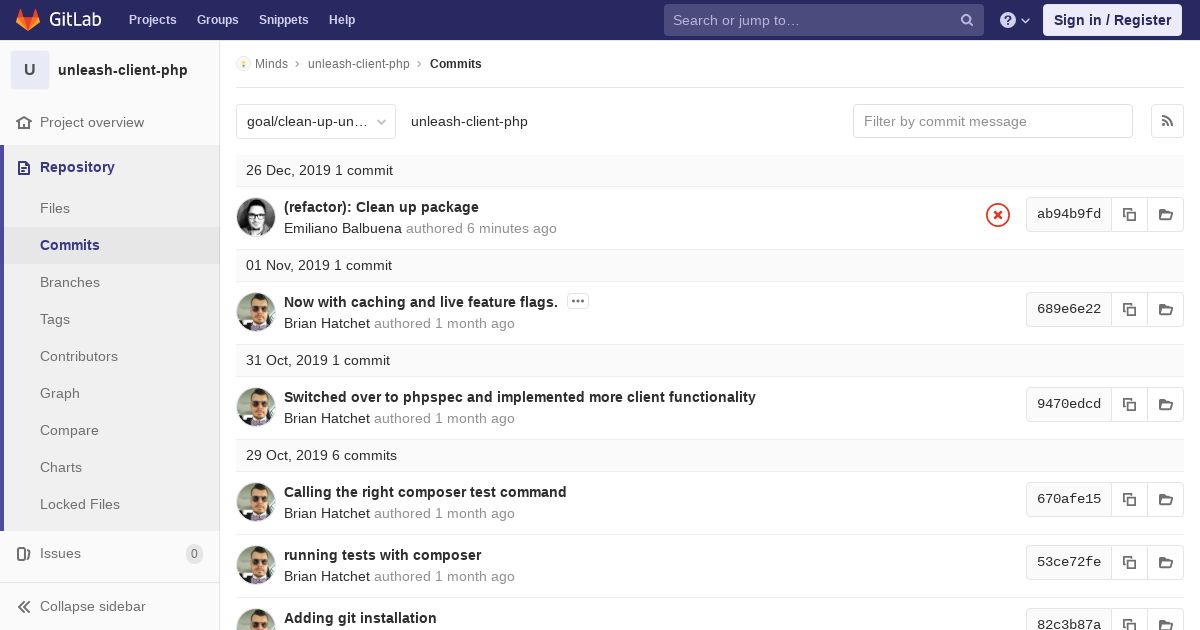1200x630 pixels.
Task: Go to Branches in sidebar
Action: pos(70,282)
